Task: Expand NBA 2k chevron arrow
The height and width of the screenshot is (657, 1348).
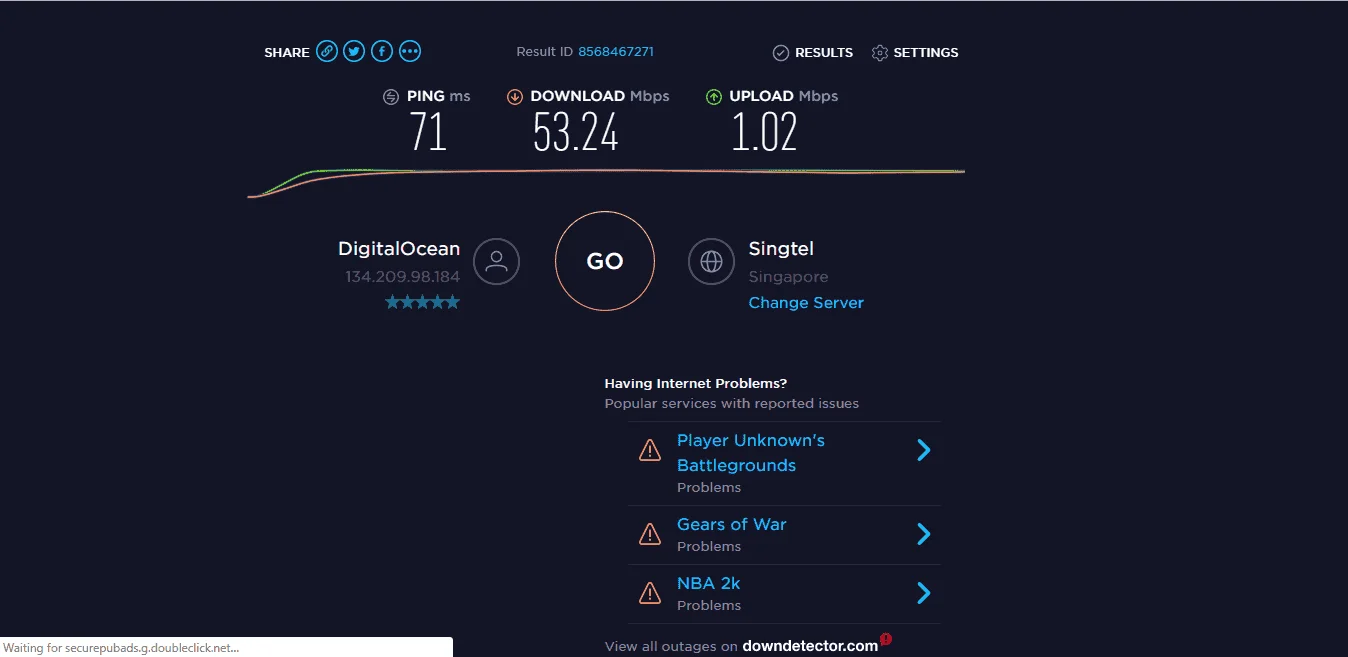Action: pos(924,593)
